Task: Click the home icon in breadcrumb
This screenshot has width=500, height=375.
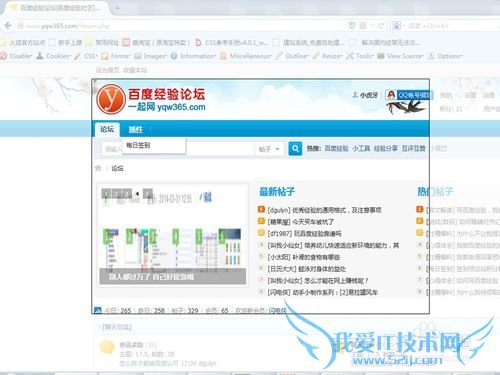Action: pyautogui.click(x=98, y=168)
